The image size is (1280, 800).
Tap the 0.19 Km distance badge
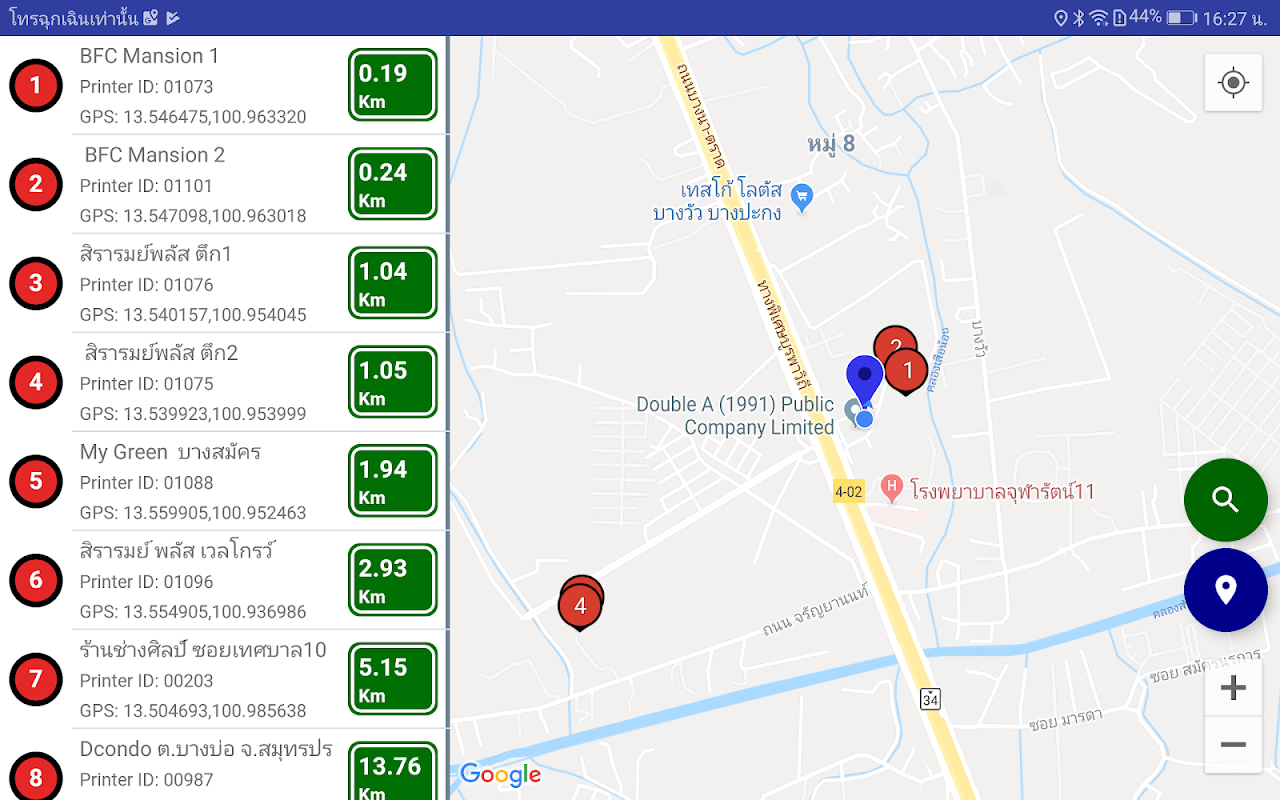click(x=393, y=85)
